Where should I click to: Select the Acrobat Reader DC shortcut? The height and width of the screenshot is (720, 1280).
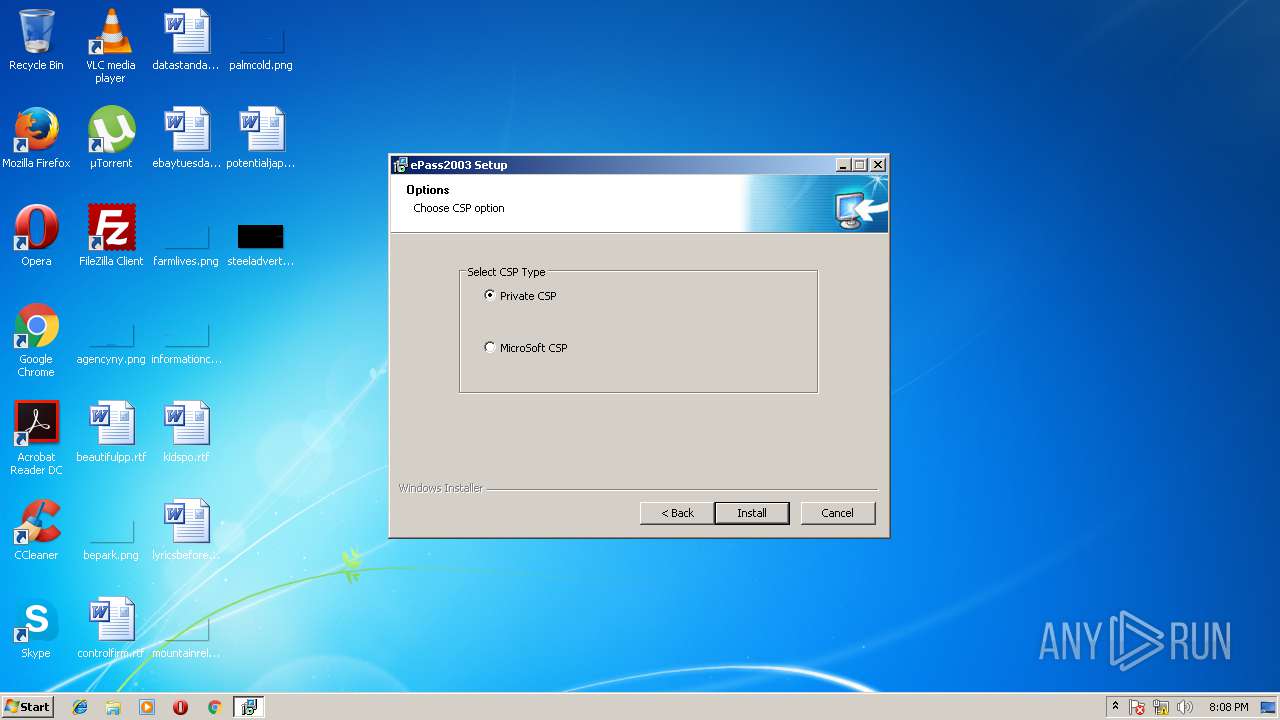pyautogui.click(x=36, y=438)
